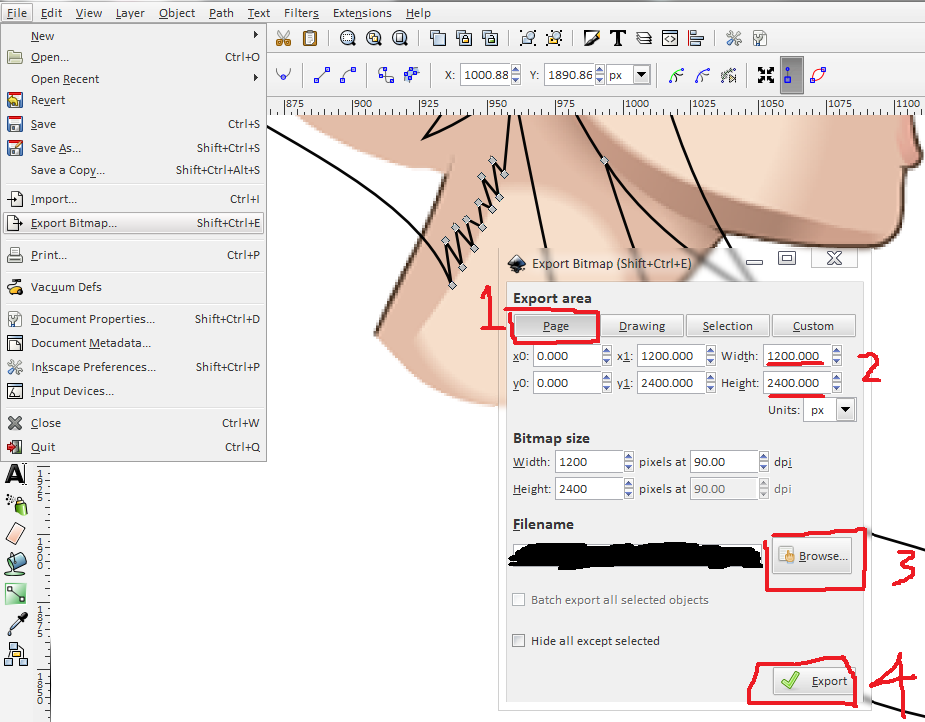Select the Spray can tool

[x=15, y=502]
